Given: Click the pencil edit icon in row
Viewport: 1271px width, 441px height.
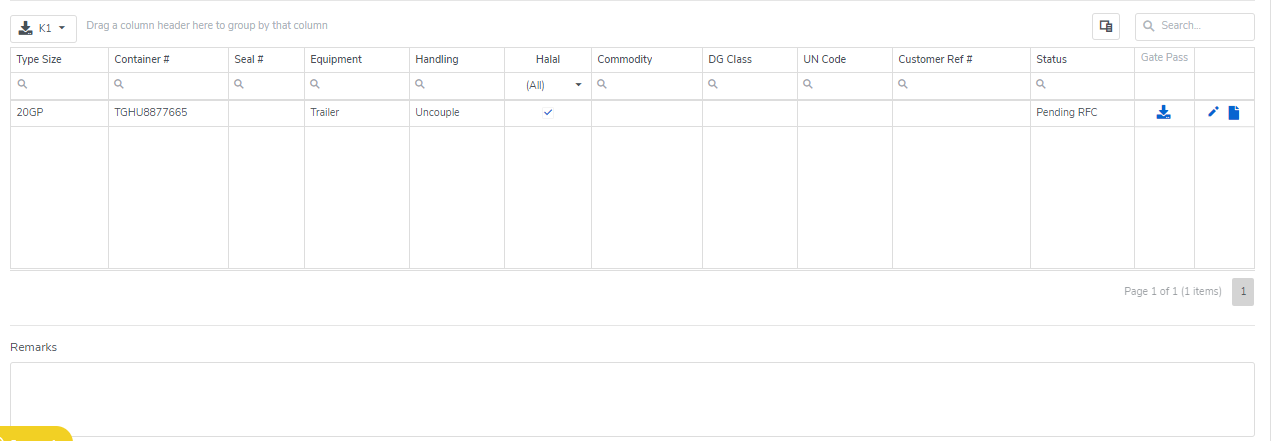Looking at the screenshot, I should [1213, 112].
